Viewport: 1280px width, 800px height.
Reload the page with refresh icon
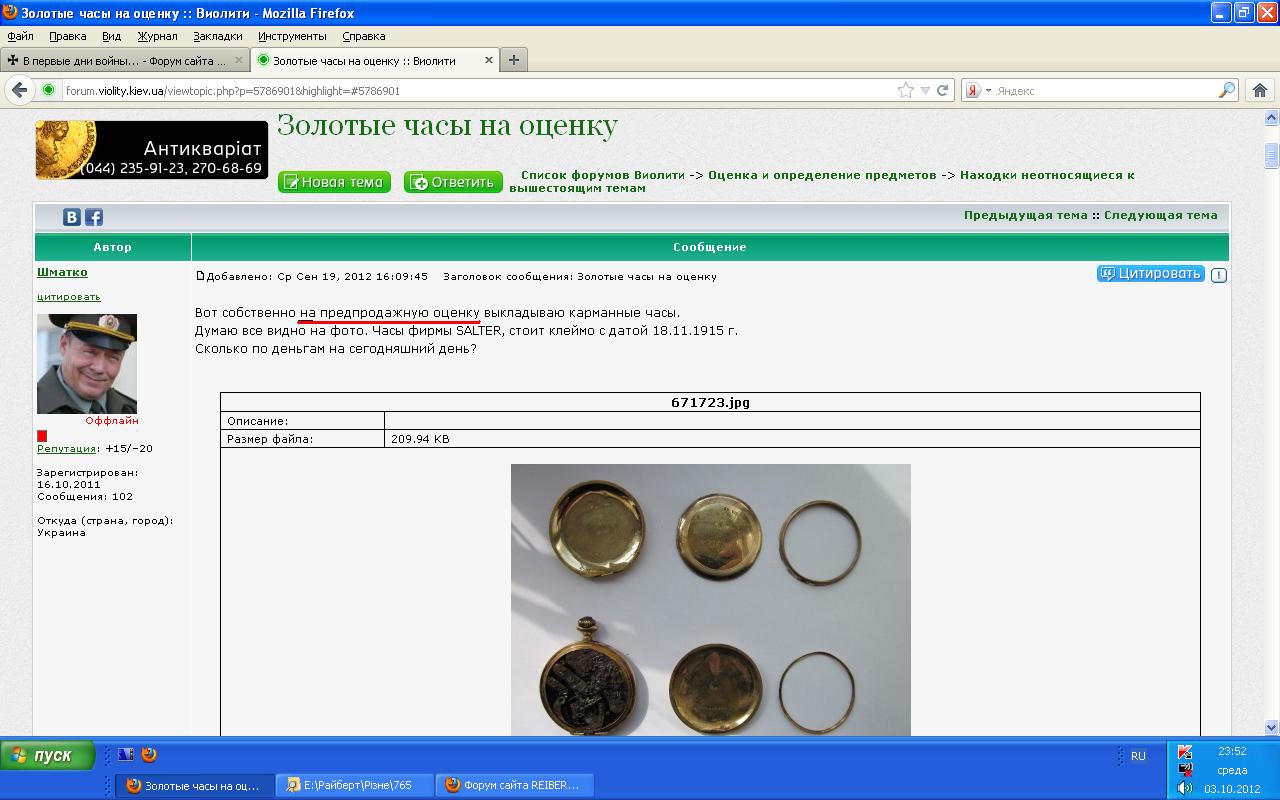pyautogui.click(x=942, y=90)
